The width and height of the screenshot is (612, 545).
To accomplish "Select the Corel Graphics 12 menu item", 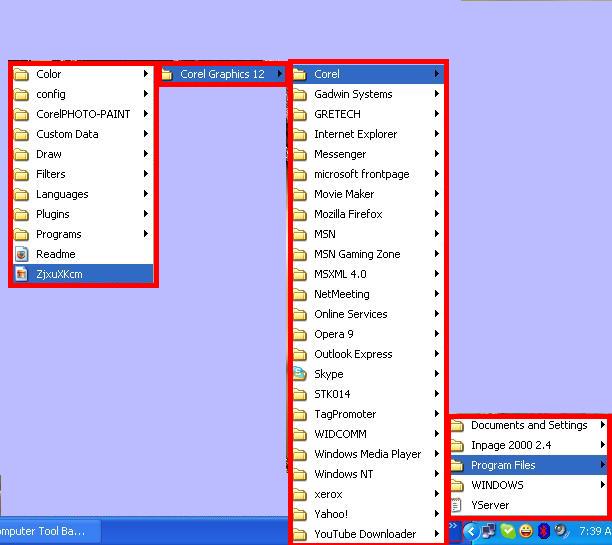I will point(222,74).
